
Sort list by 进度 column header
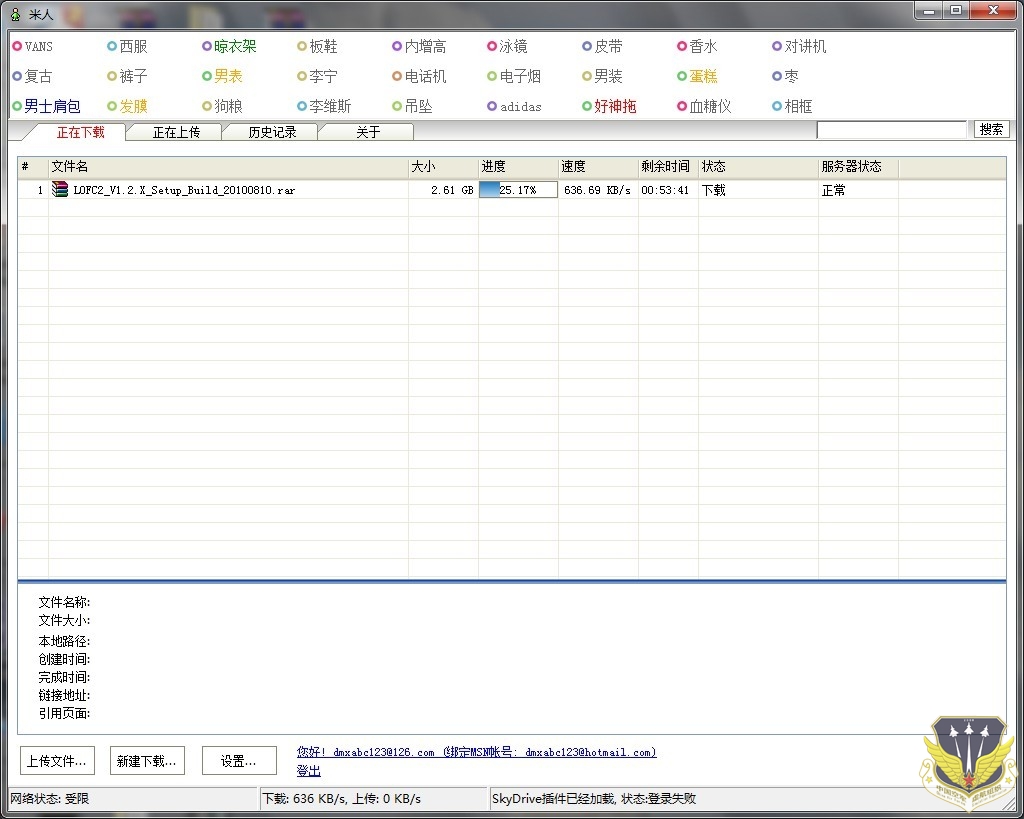(519, 167)
